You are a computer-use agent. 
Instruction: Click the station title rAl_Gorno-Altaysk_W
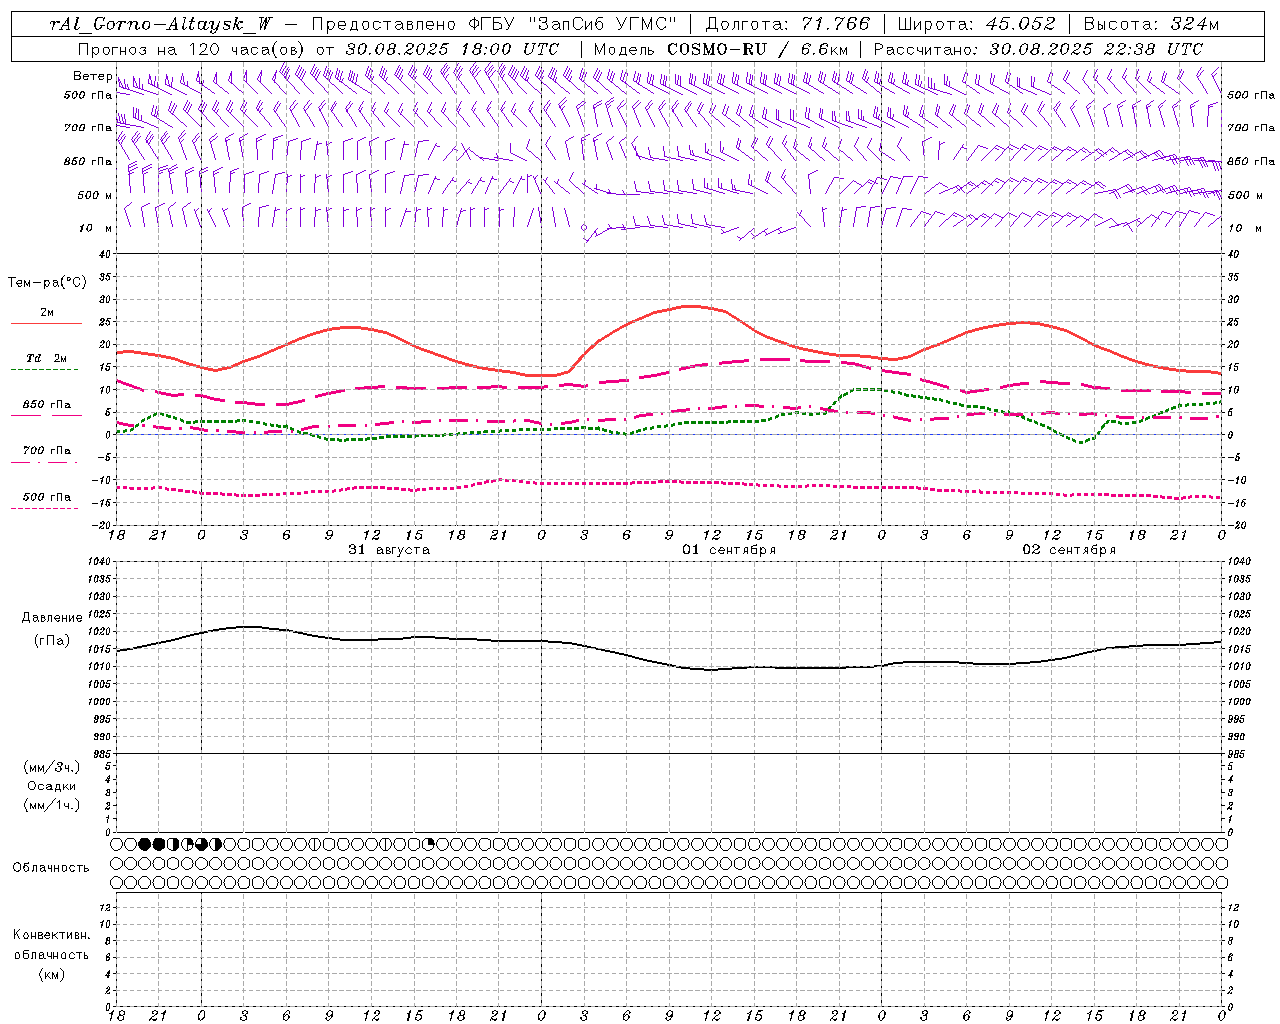[x=162, y=24]
